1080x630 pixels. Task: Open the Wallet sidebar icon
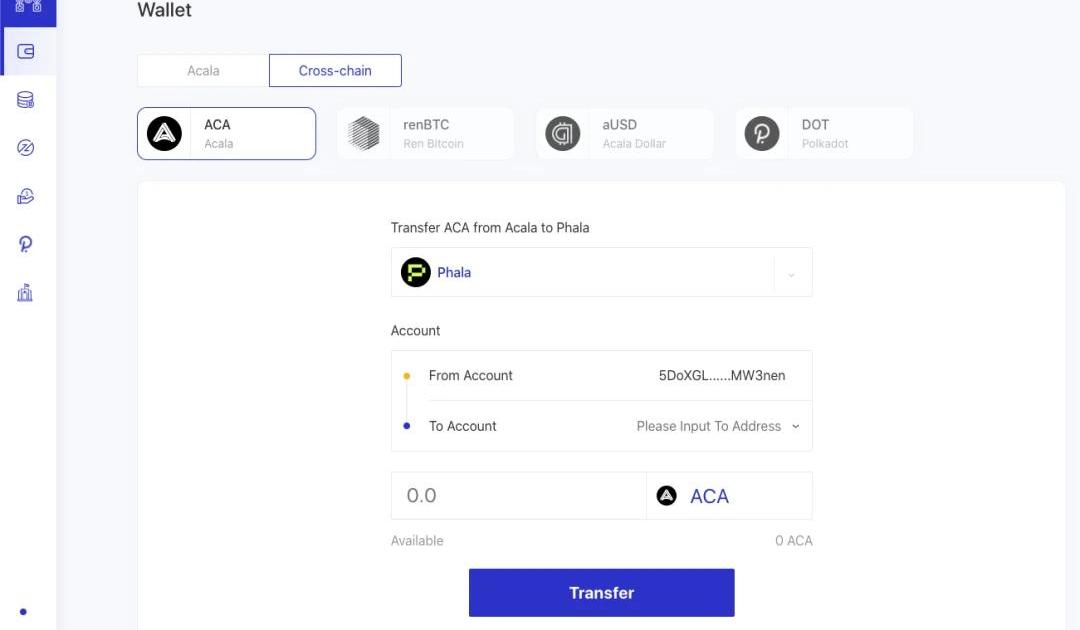(x=25, y=52)
